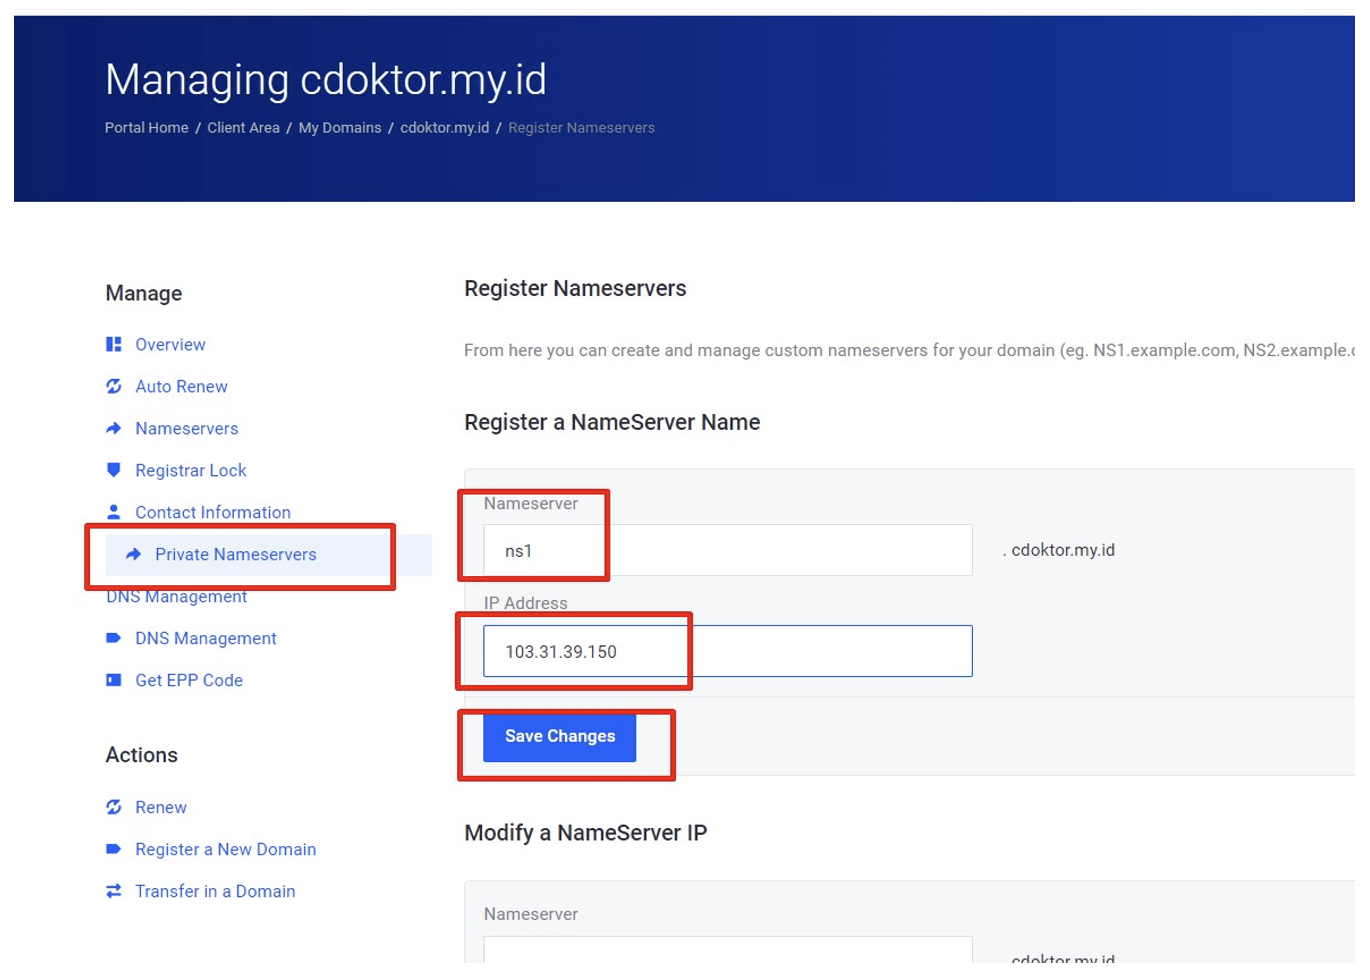Go to My Domains via breadcrumb

(340, 127)
